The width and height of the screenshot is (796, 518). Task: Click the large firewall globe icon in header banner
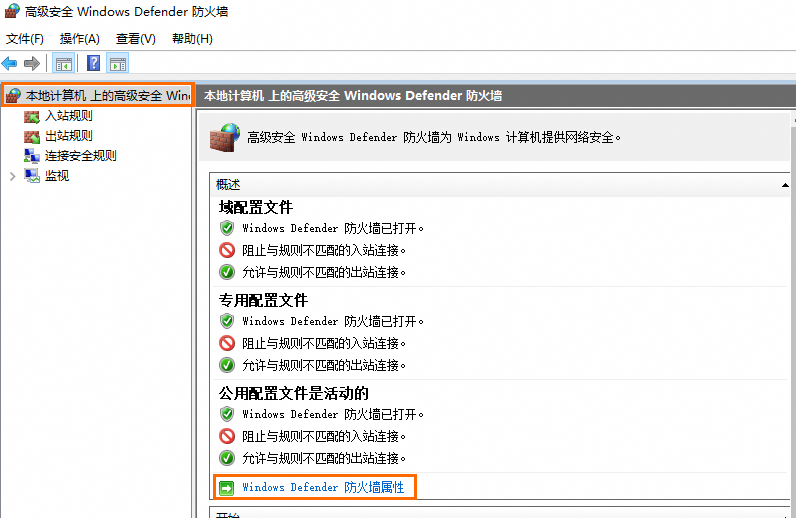pyautogui.click(x=225, y=137)
